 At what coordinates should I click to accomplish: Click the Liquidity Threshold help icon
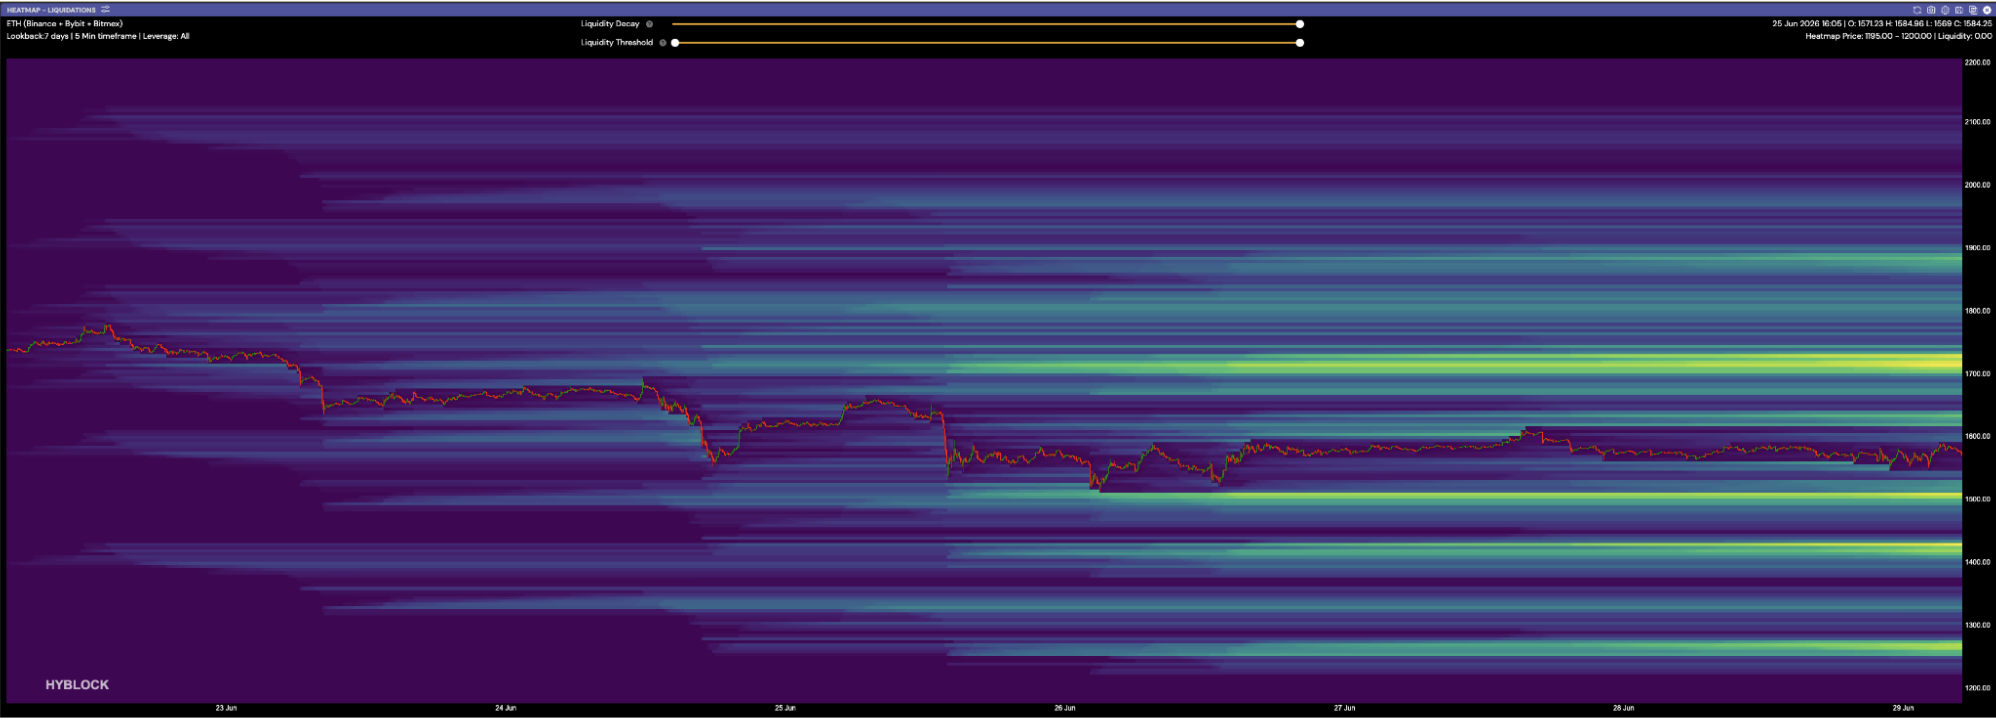click(x=663, y=43)
